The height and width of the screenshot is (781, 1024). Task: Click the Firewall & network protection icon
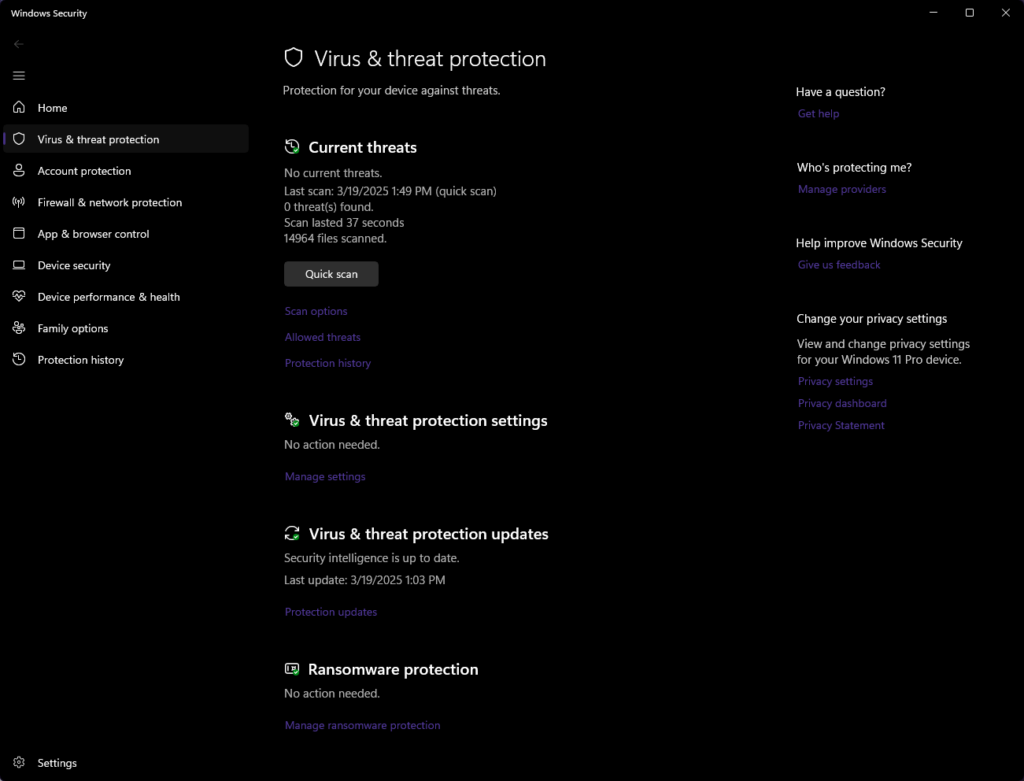click(18, 202)
